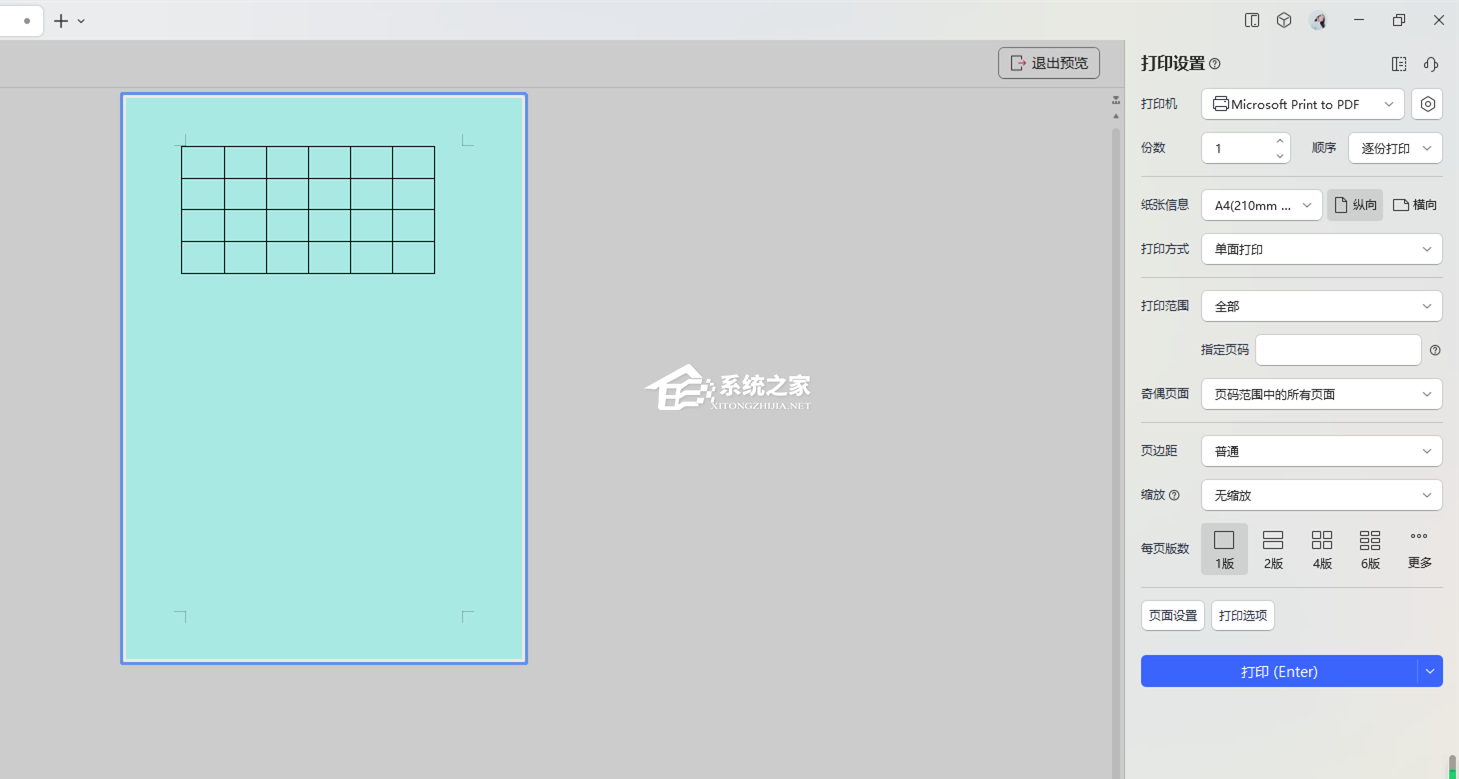The width and height of the screenshot is (1459, 779).
Task: Open the 顺序 逐份打印 dropdown
Action: tap(1395, 148)
